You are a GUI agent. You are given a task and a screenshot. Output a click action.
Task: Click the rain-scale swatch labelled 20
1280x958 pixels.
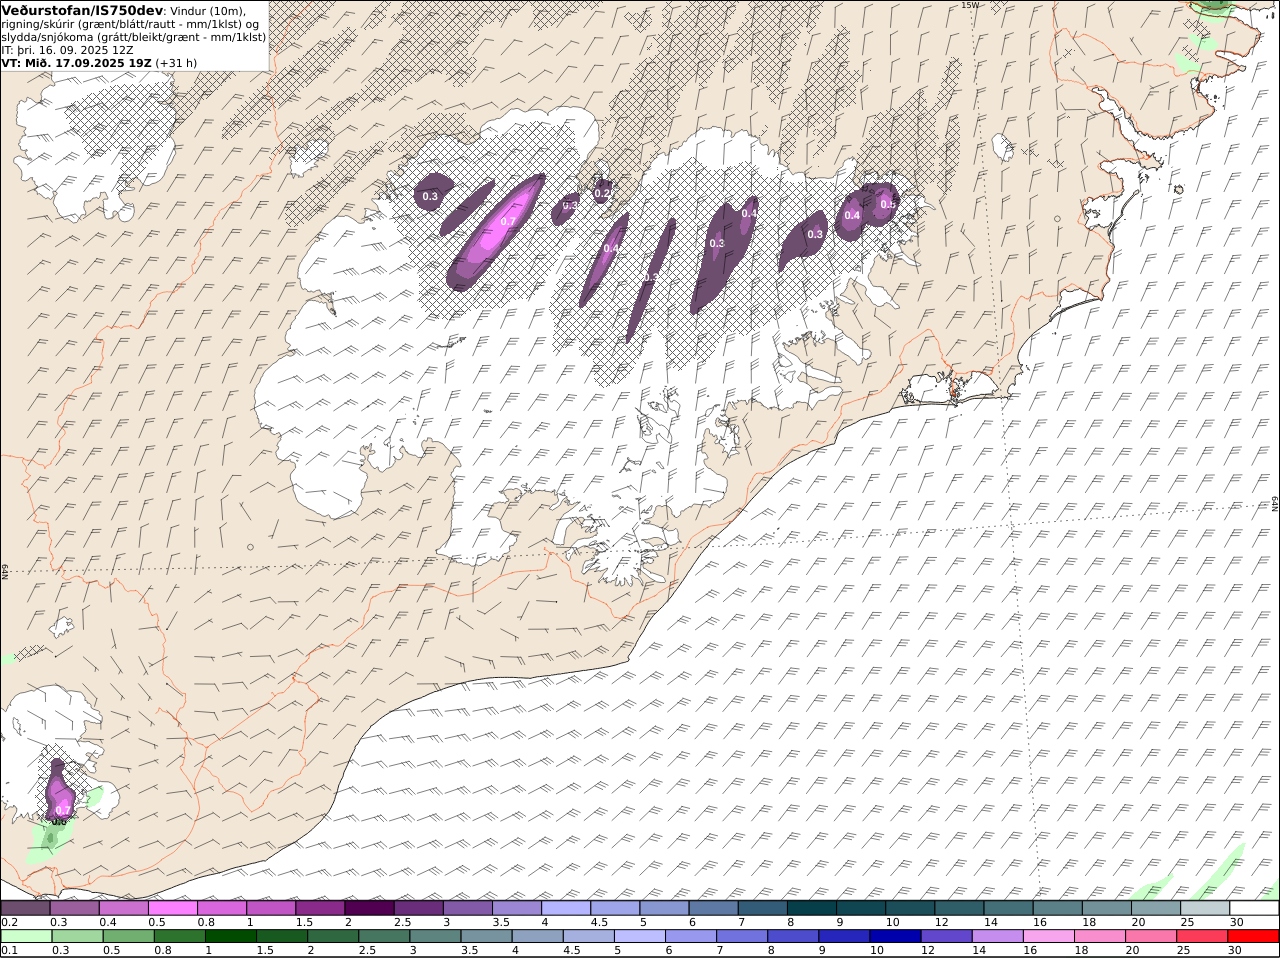1150,937
